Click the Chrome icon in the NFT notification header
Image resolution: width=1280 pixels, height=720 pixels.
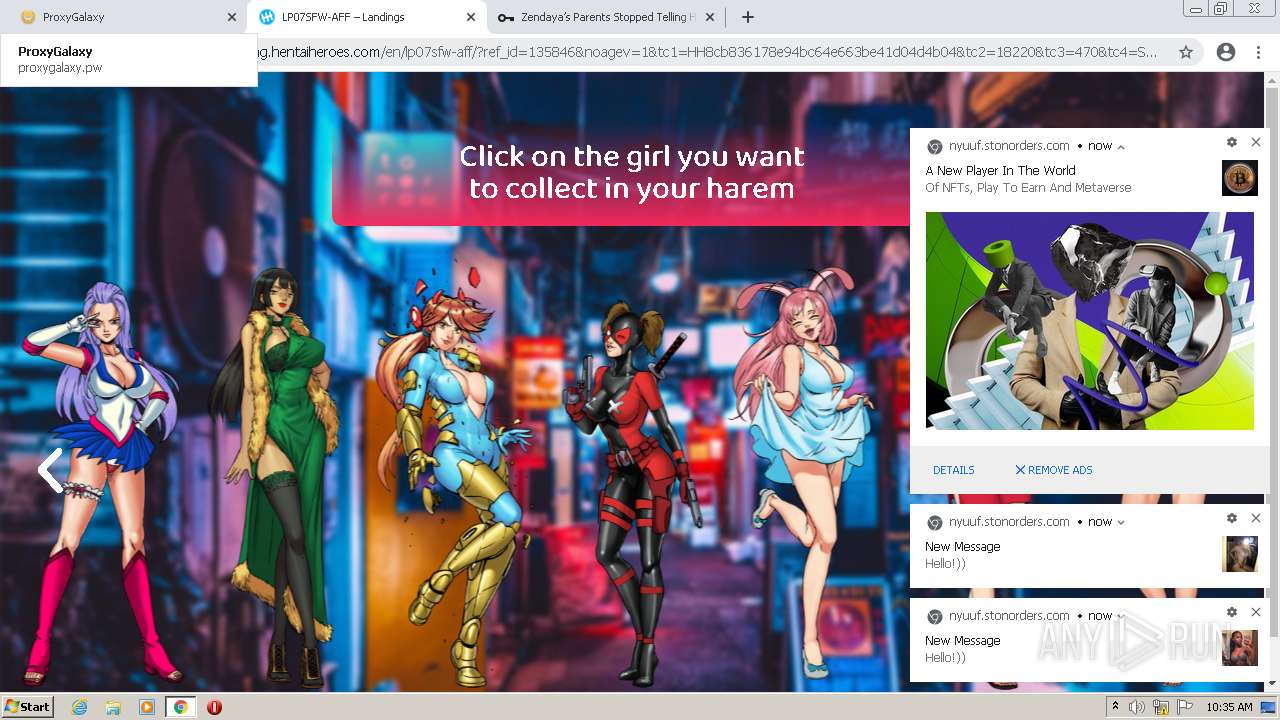click(935, 146)
